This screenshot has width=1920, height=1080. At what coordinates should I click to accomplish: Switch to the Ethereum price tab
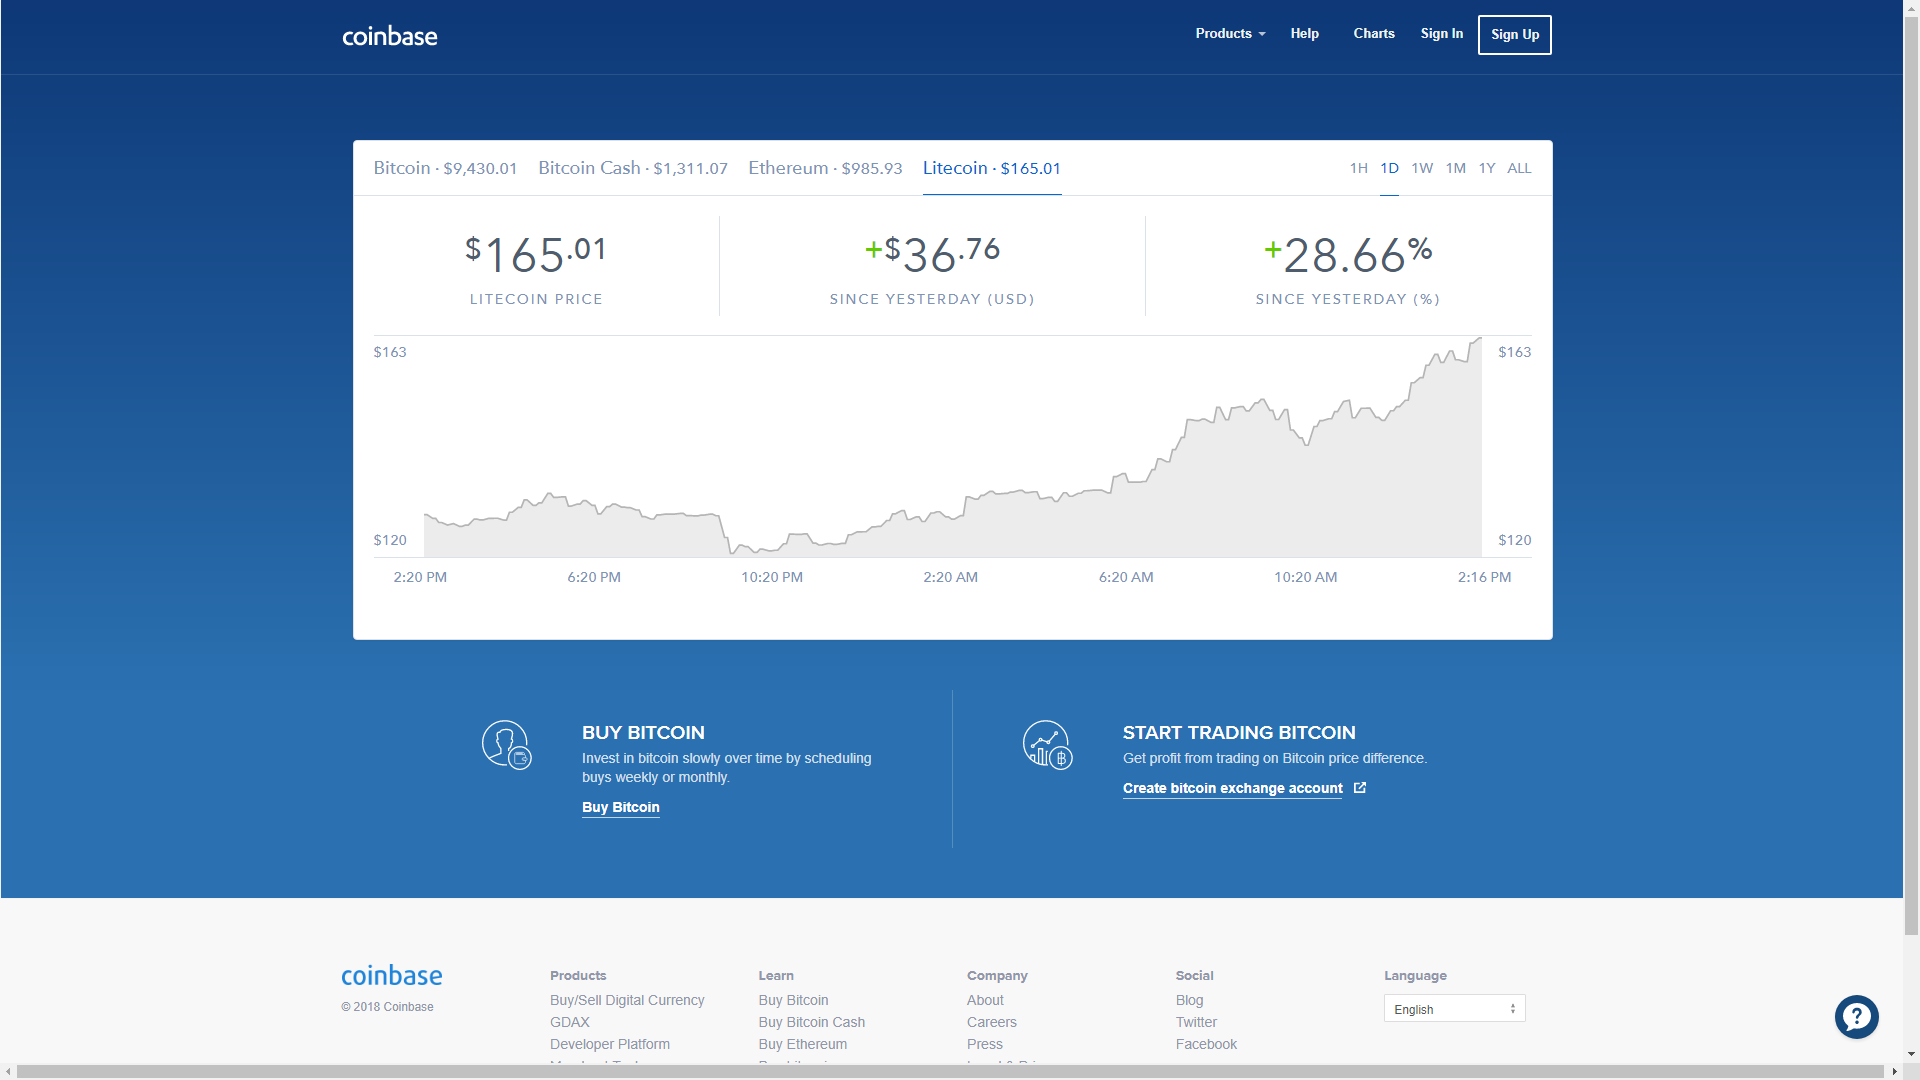825,168
